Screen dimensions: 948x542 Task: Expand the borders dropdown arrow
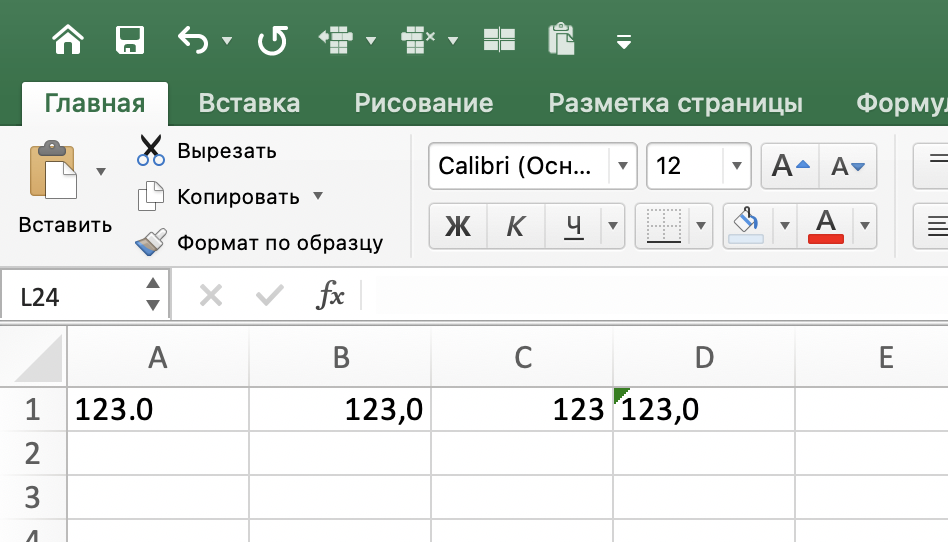click(701, 226)
